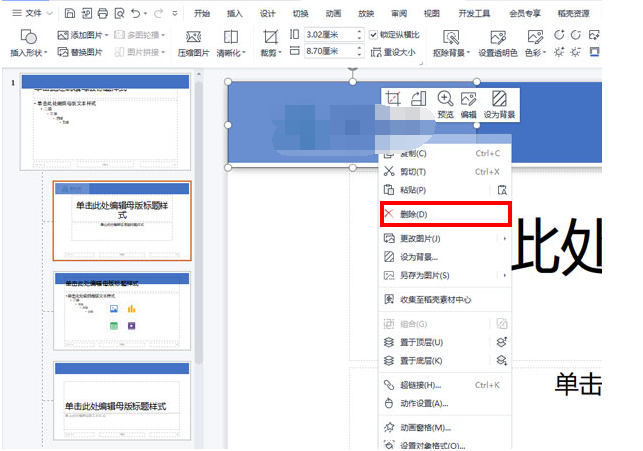Click the increase brightness sun icon
The width and height of the screenshot is (643, 451).
[559, 52]
